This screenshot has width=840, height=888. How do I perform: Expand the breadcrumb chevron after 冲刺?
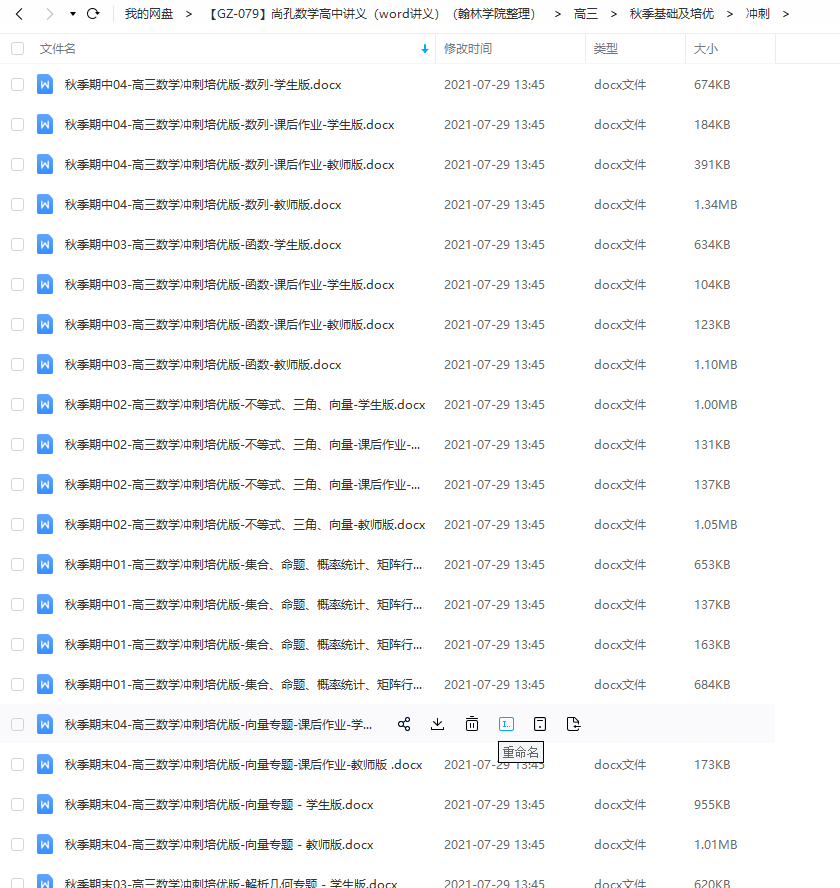786,14
